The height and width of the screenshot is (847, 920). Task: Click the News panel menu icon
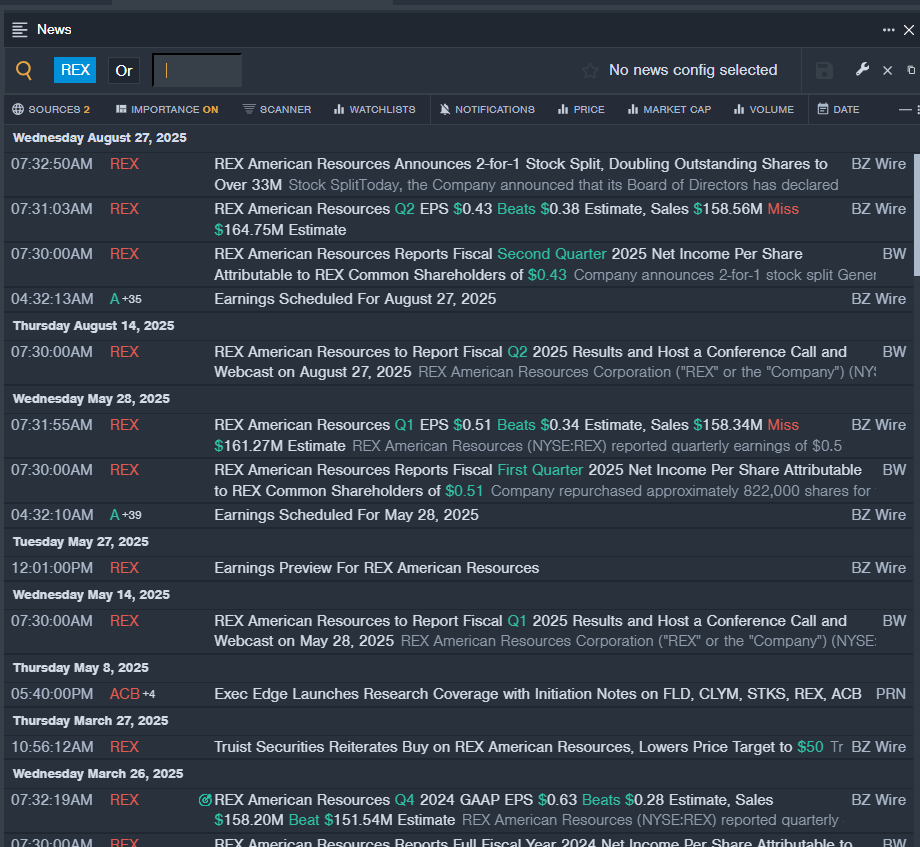(20, 30)
